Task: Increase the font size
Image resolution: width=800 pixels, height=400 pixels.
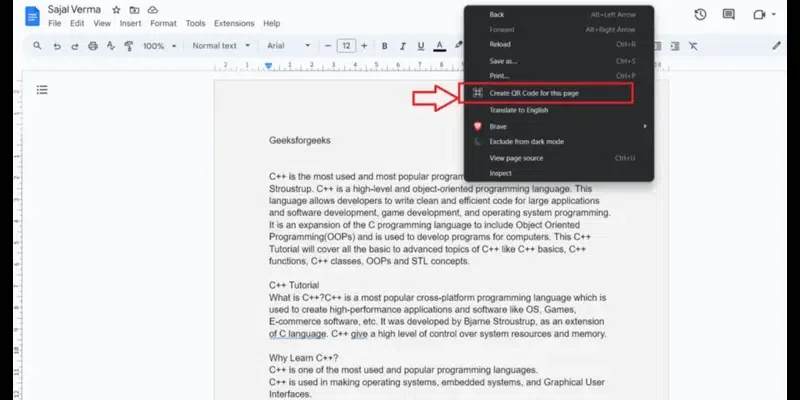Action: click(x=364, y=46)
